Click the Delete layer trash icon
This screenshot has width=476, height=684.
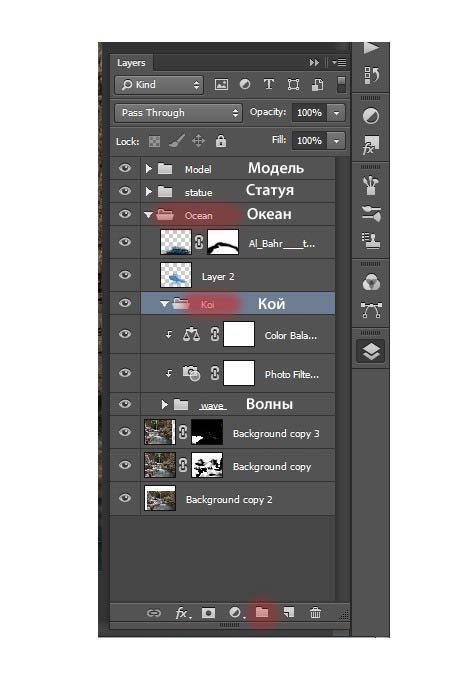(315, 612)
